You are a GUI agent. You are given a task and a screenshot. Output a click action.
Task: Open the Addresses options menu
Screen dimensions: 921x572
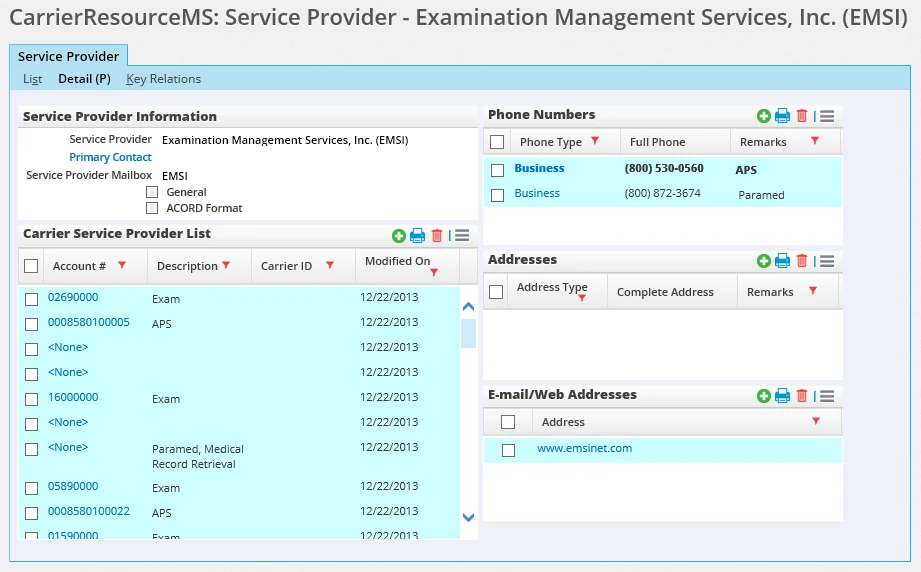tap(827, 261)
